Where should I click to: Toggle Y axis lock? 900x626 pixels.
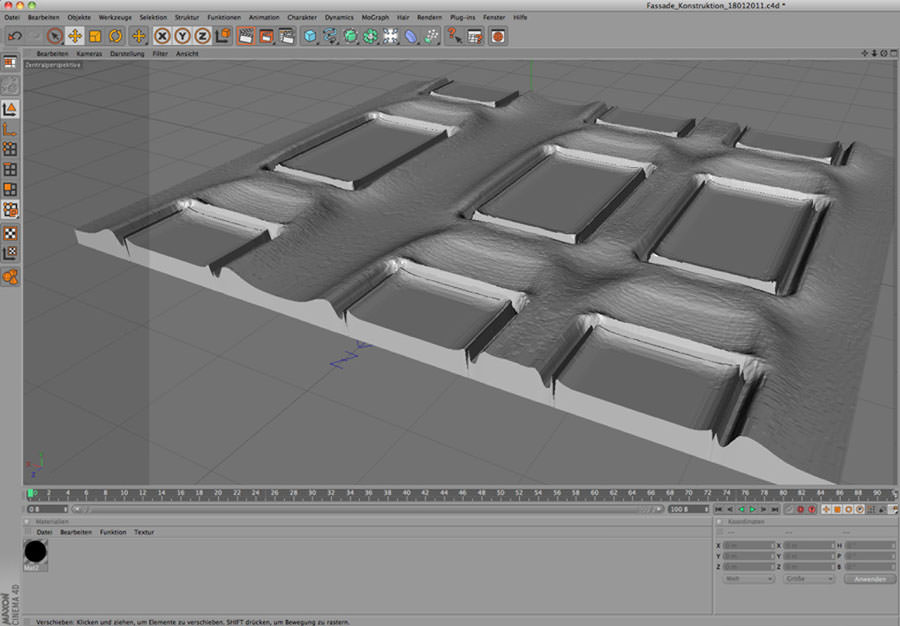tap(183, 36)
